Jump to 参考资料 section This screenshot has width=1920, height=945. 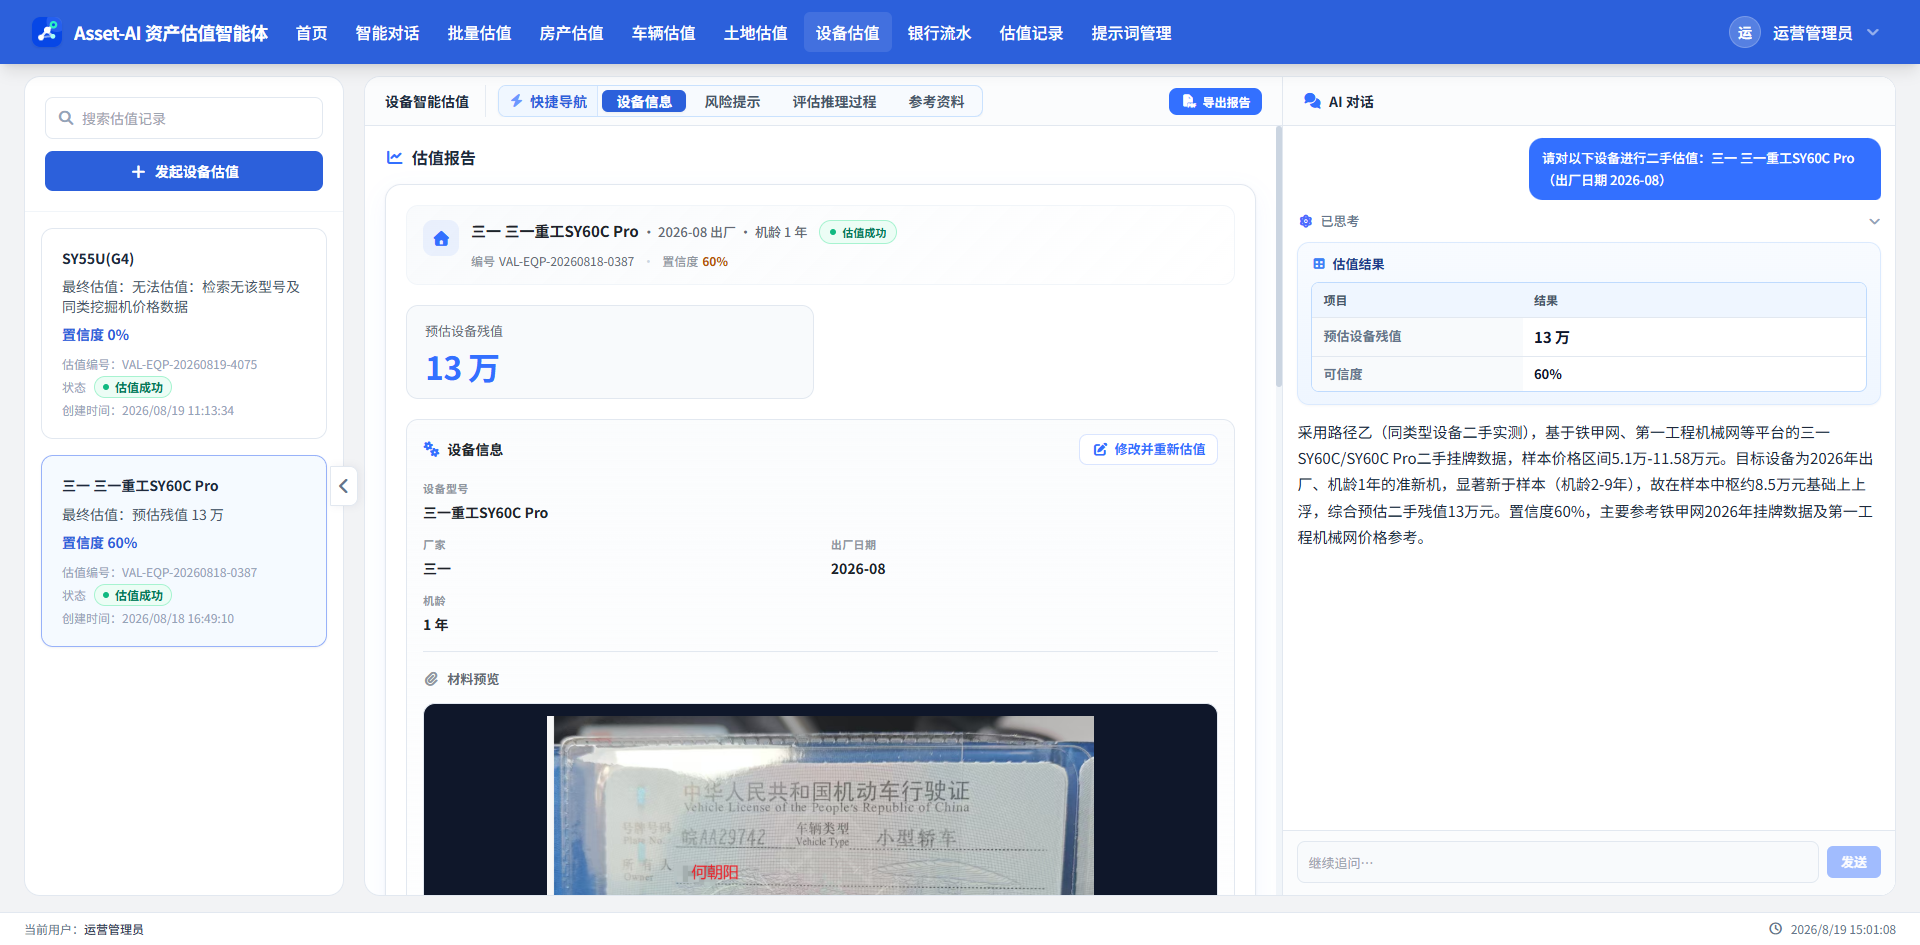(936, 101)
